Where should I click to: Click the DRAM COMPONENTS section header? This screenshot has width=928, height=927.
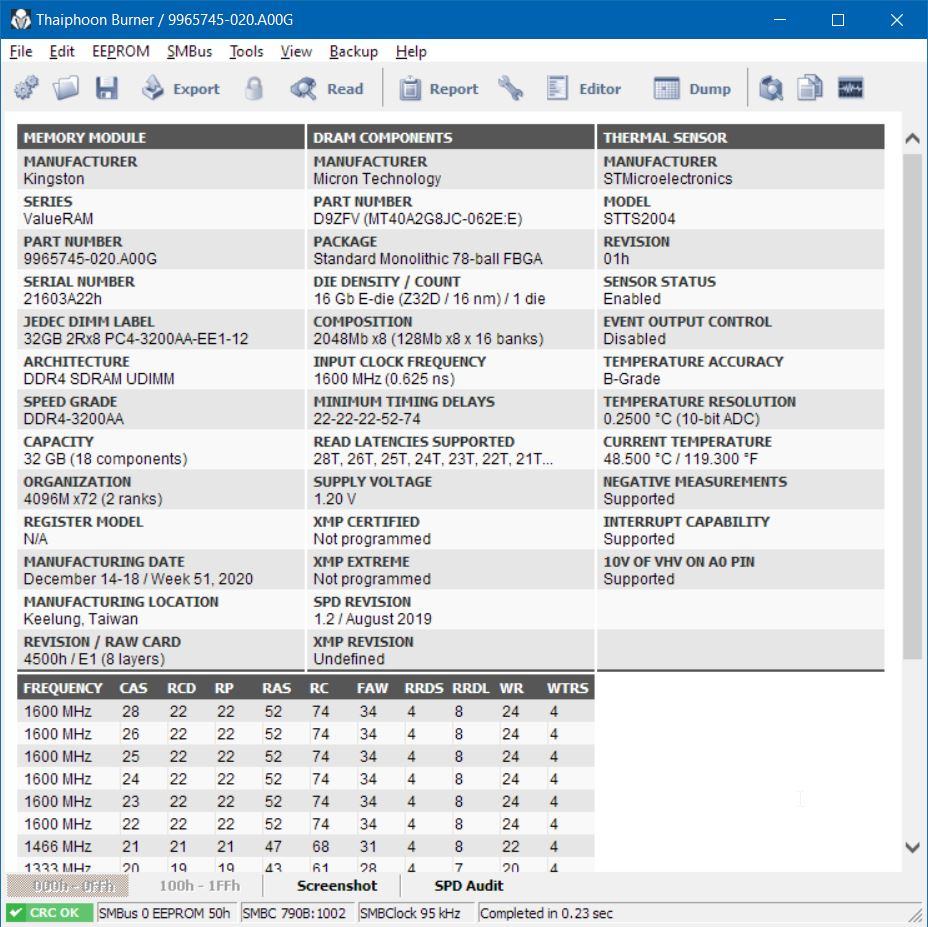[450, 137]
